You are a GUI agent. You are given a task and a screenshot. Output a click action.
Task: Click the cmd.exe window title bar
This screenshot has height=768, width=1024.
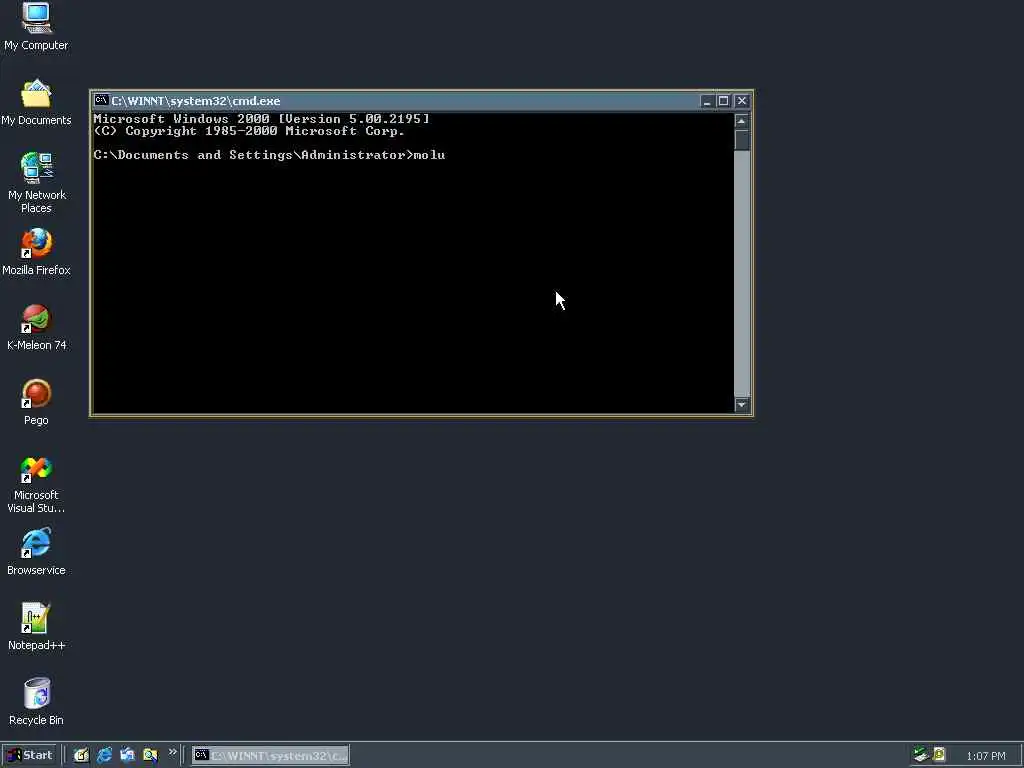click(421, 101)
